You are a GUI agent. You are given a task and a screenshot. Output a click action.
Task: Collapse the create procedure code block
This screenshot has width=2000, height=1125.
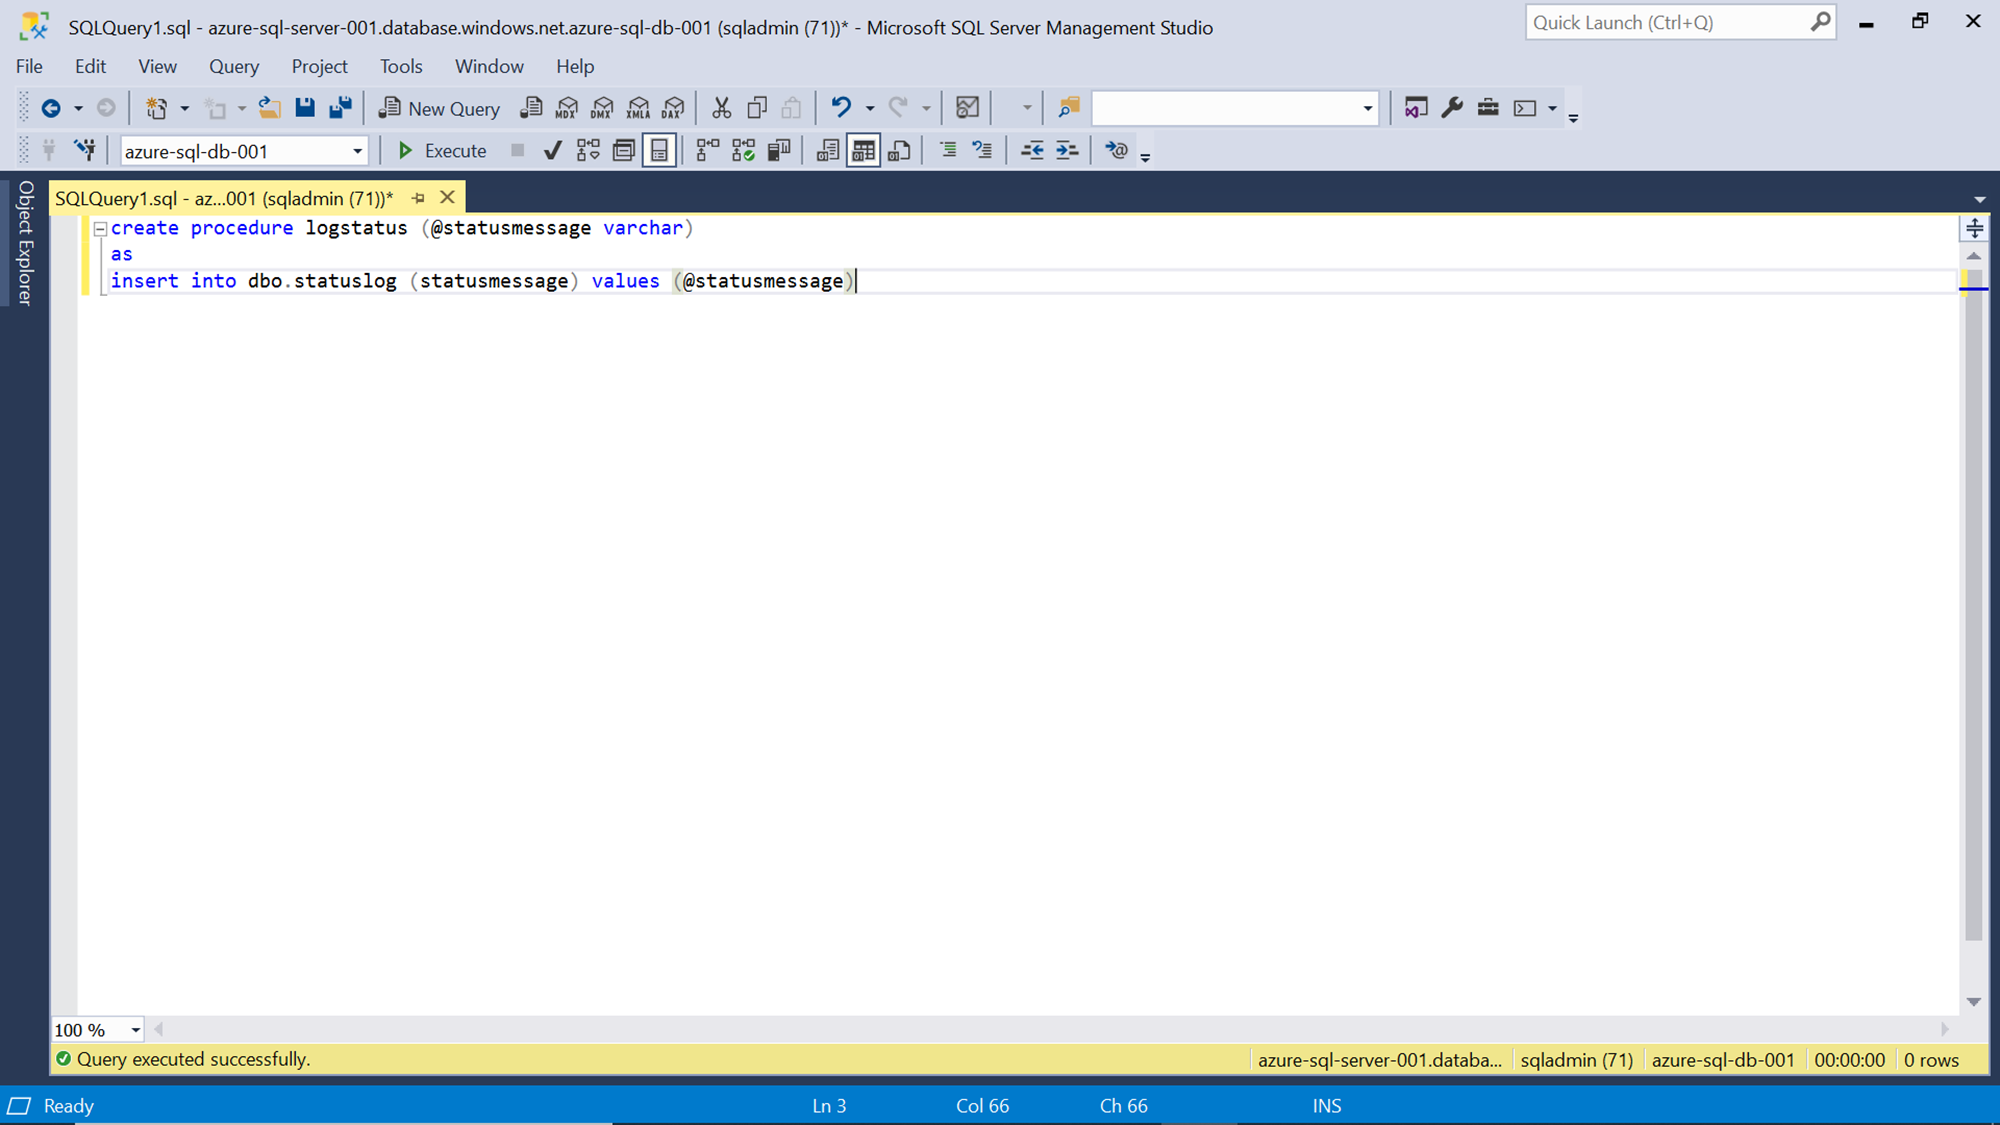pos(100,229)
